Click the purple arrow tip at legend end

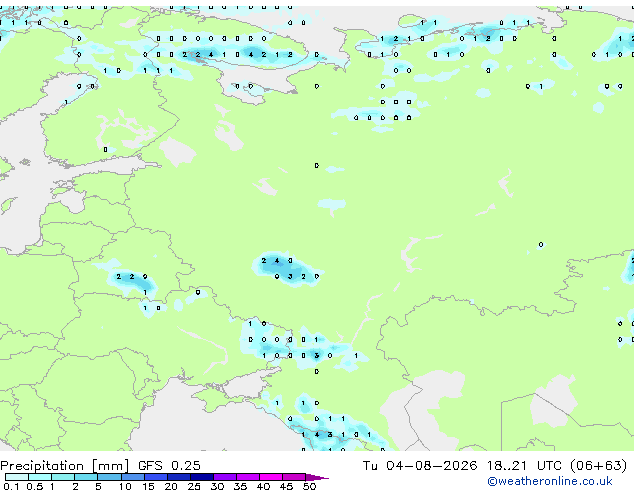317,477
